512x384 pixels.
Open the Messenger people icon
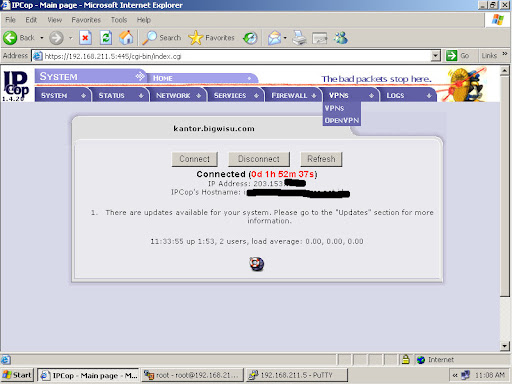pos(341,38)
